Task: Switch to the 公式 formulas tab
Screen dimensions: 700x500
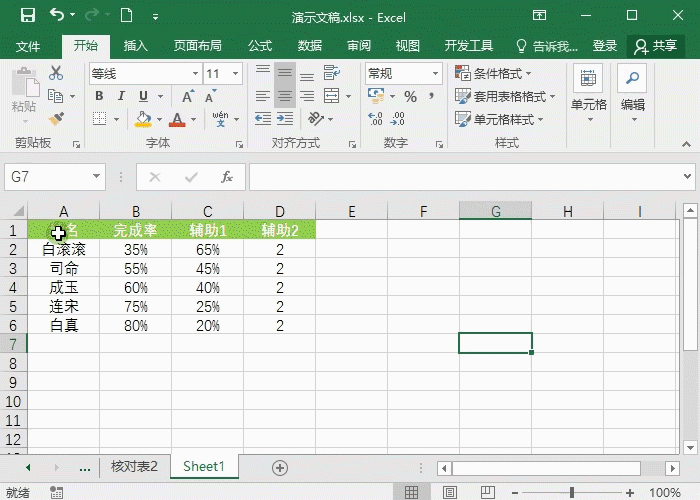Action: tap(260, 46)
